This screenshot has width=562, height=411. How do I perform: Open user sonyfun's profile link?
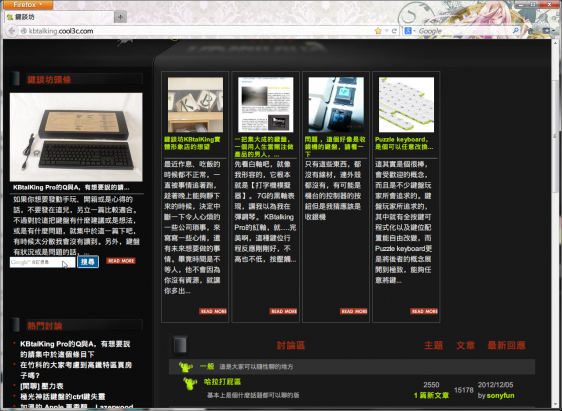click(x=500, y=396)
